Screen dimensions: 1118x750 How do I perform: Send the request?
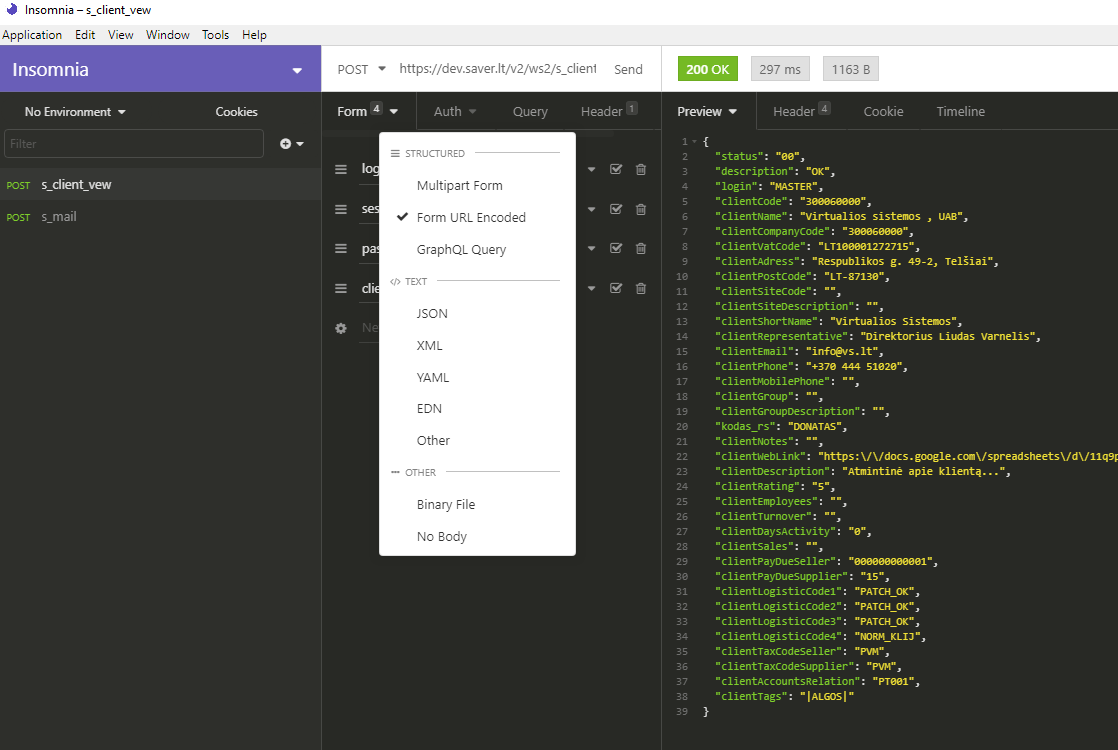[628, 69]
